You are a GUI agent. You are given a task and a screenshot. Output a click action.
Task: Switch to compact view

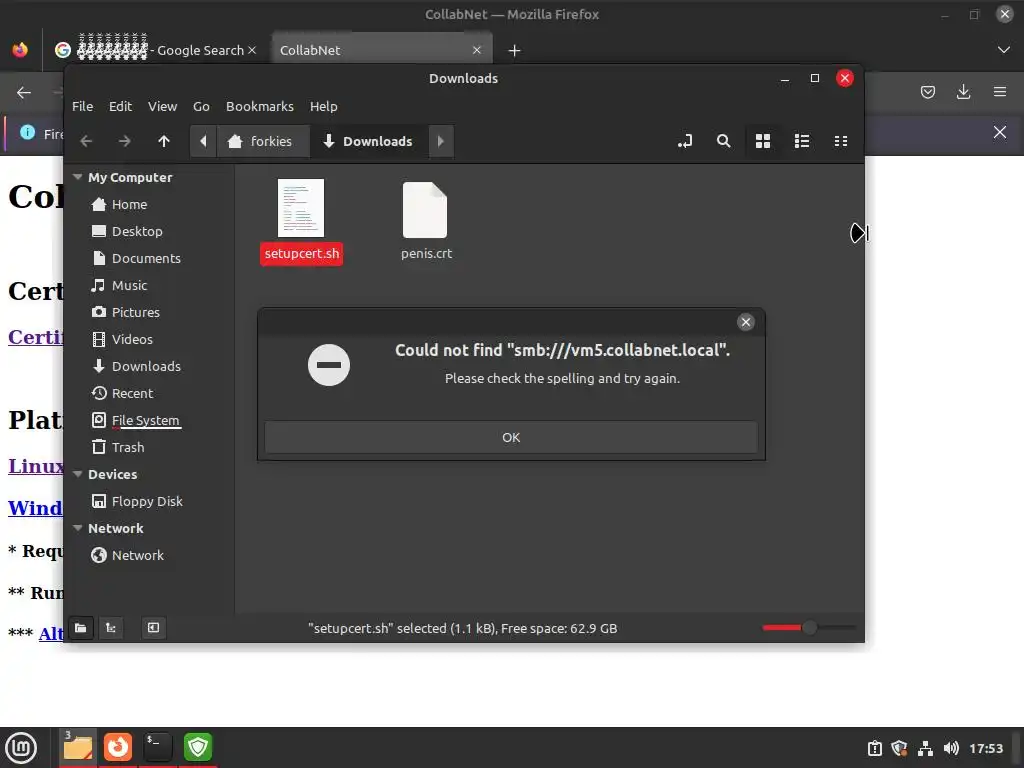click(x=841, y=141)
